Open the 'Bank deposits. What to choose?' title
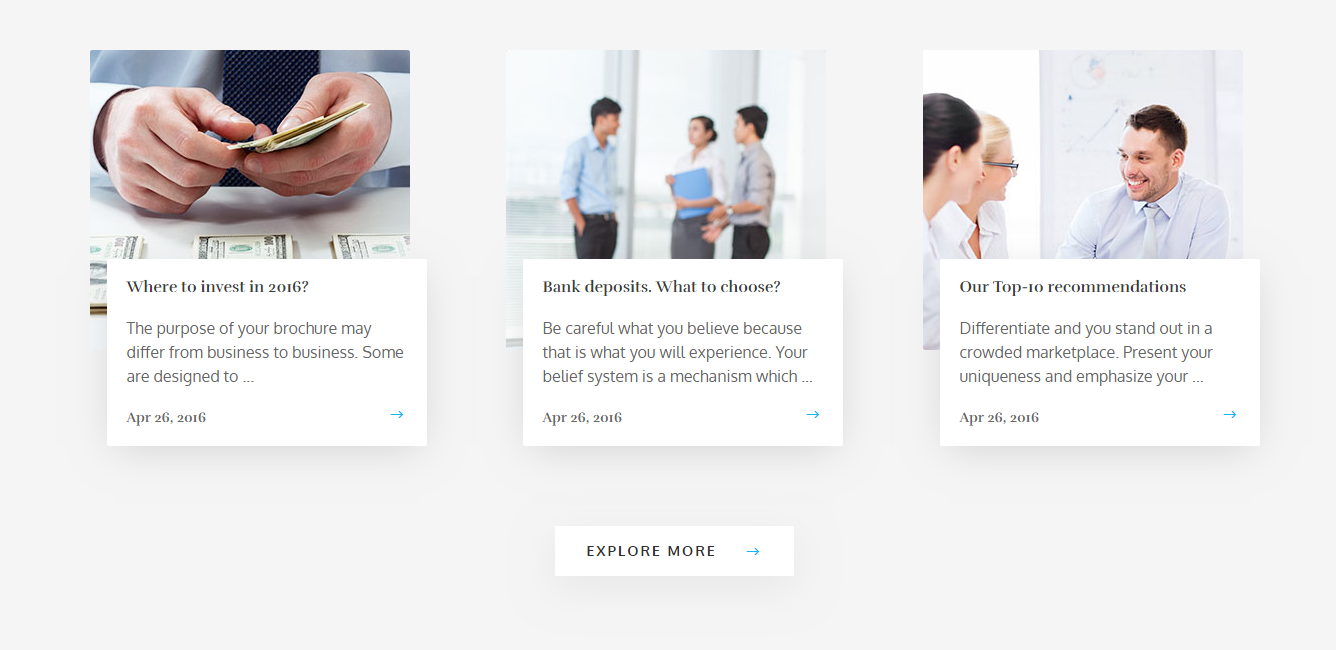The width and height of the screenshot is (1336, 650). [x=662, y=287]
